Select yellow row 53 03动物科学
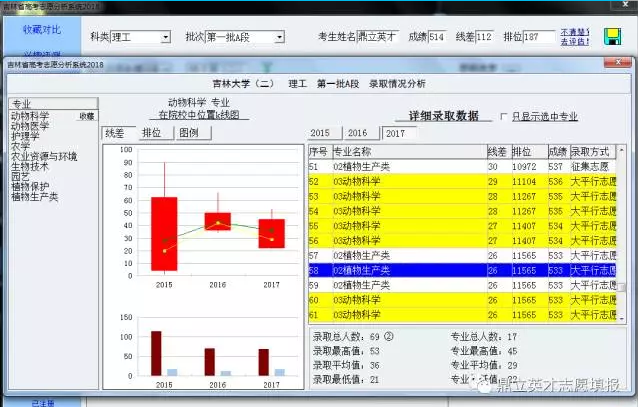This screenshot has width=638, height=407. [462, 196]
